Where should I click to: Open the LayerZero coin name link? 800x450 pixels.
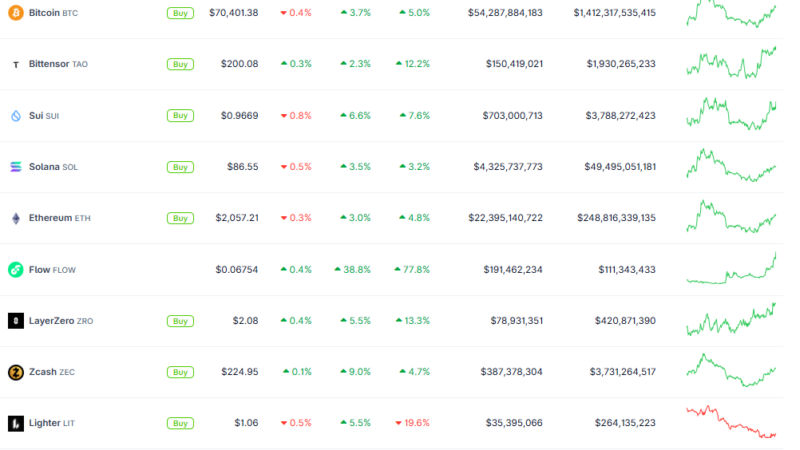click(56, 321)
